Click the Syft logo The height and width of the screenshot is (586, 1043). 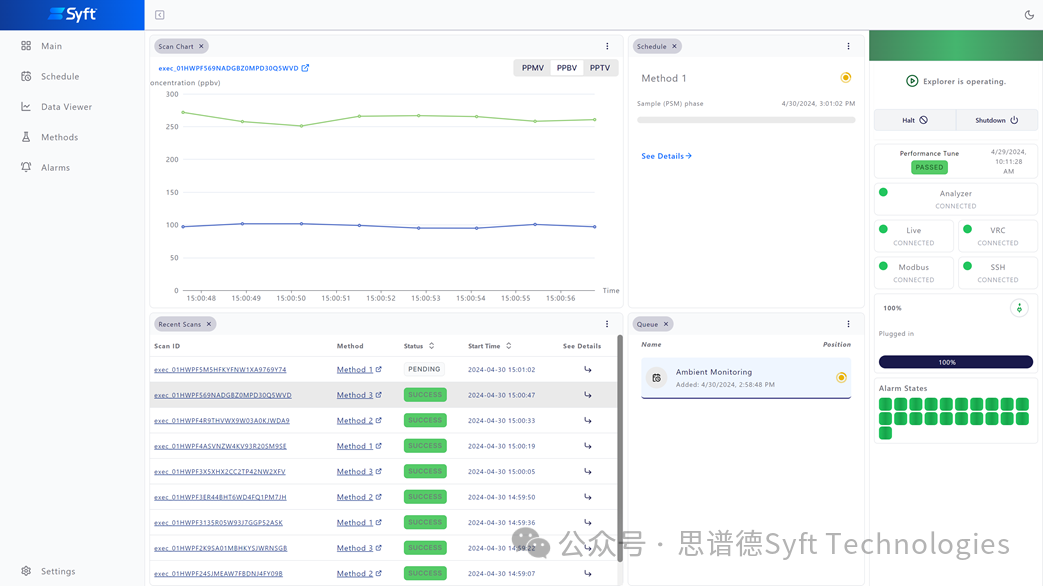pyautogui.click(x=73, y=14)
